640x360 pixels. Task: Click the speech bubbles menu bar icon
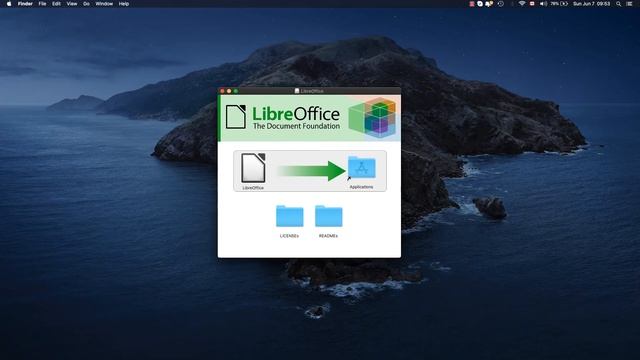pos(489,4)
